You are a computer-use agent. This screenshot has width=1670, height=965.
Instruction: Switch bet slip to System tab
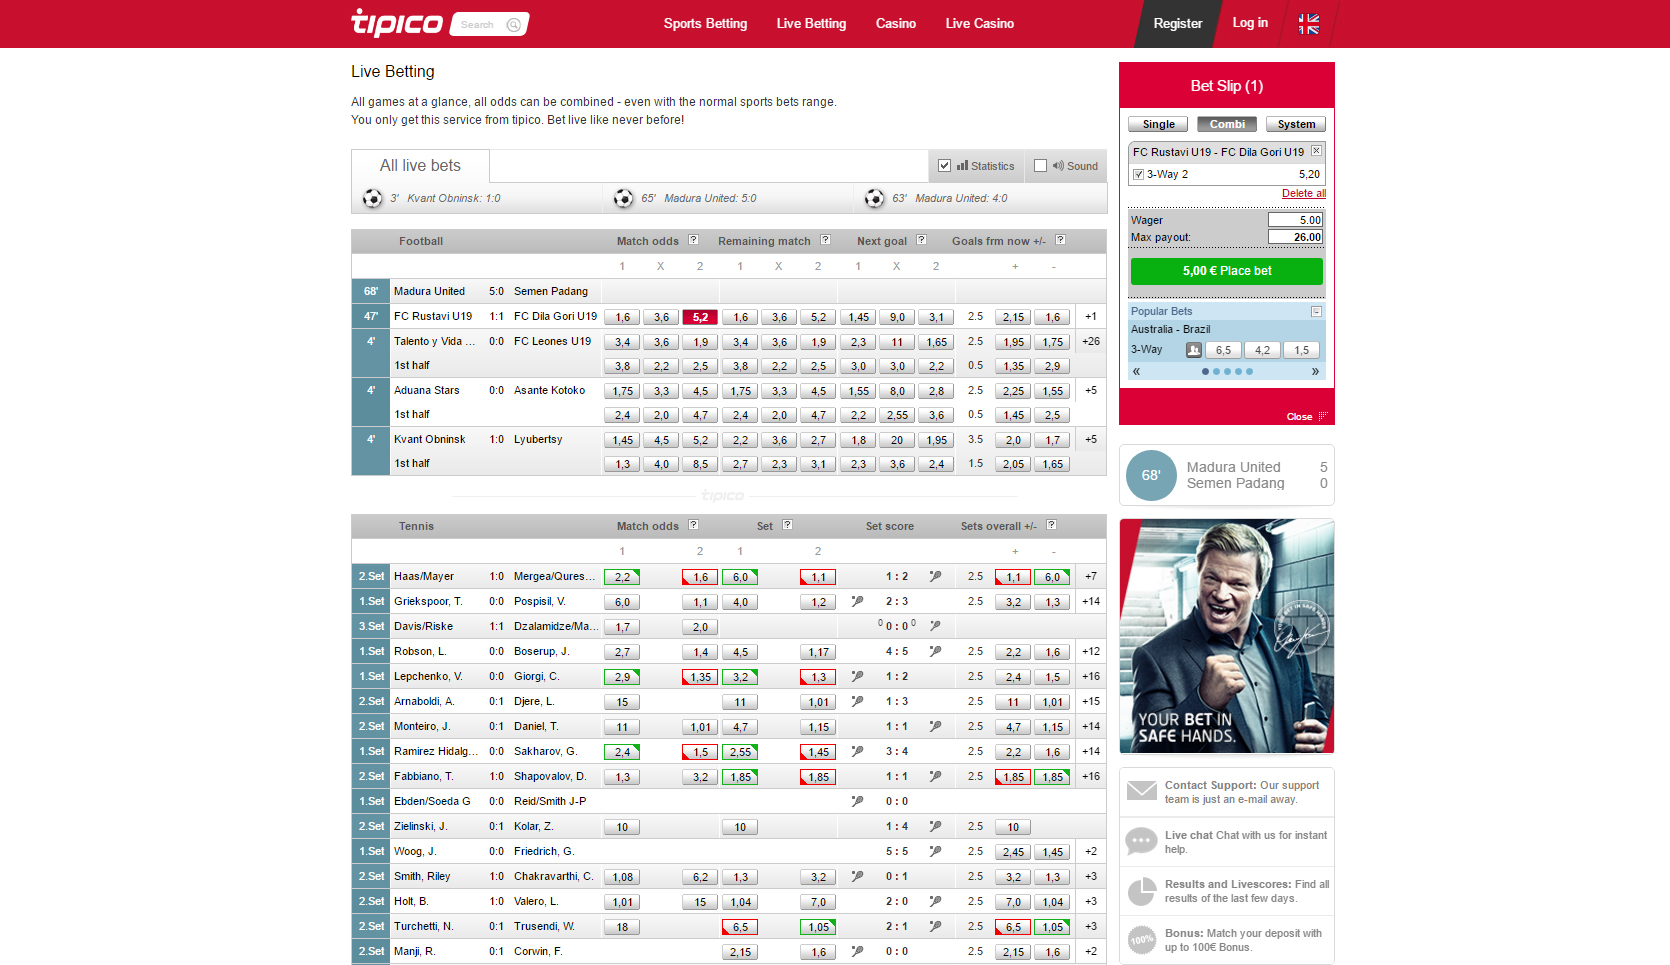[x=1295, y=124]
